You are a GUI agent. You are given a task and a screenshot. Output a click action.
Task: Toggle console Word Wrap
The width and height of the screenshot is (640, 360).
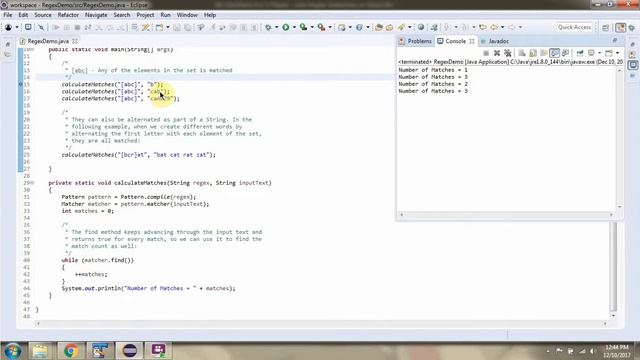click(x=544, y=53)
